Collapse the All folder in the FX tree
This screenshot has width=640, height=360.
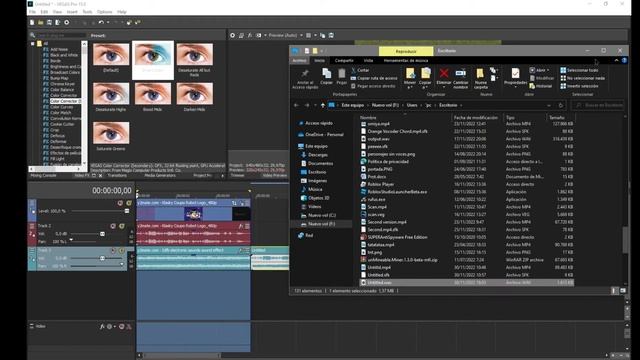[33, 43]
